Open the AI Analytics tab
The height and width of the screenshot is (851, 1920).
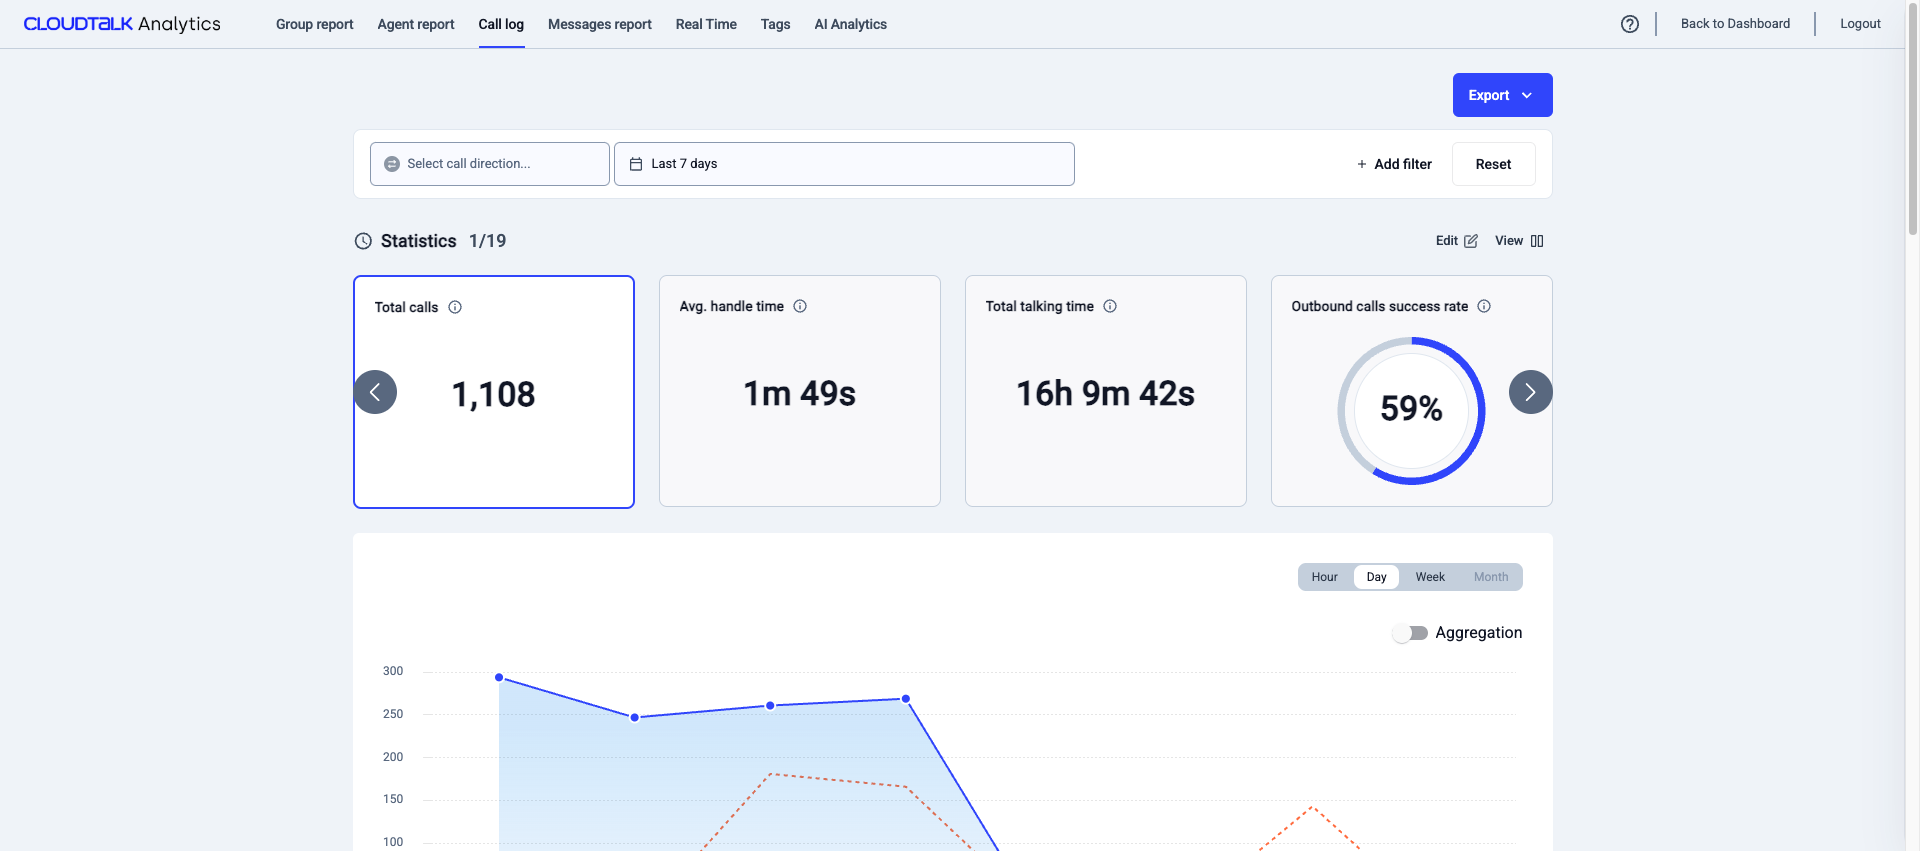851,24
